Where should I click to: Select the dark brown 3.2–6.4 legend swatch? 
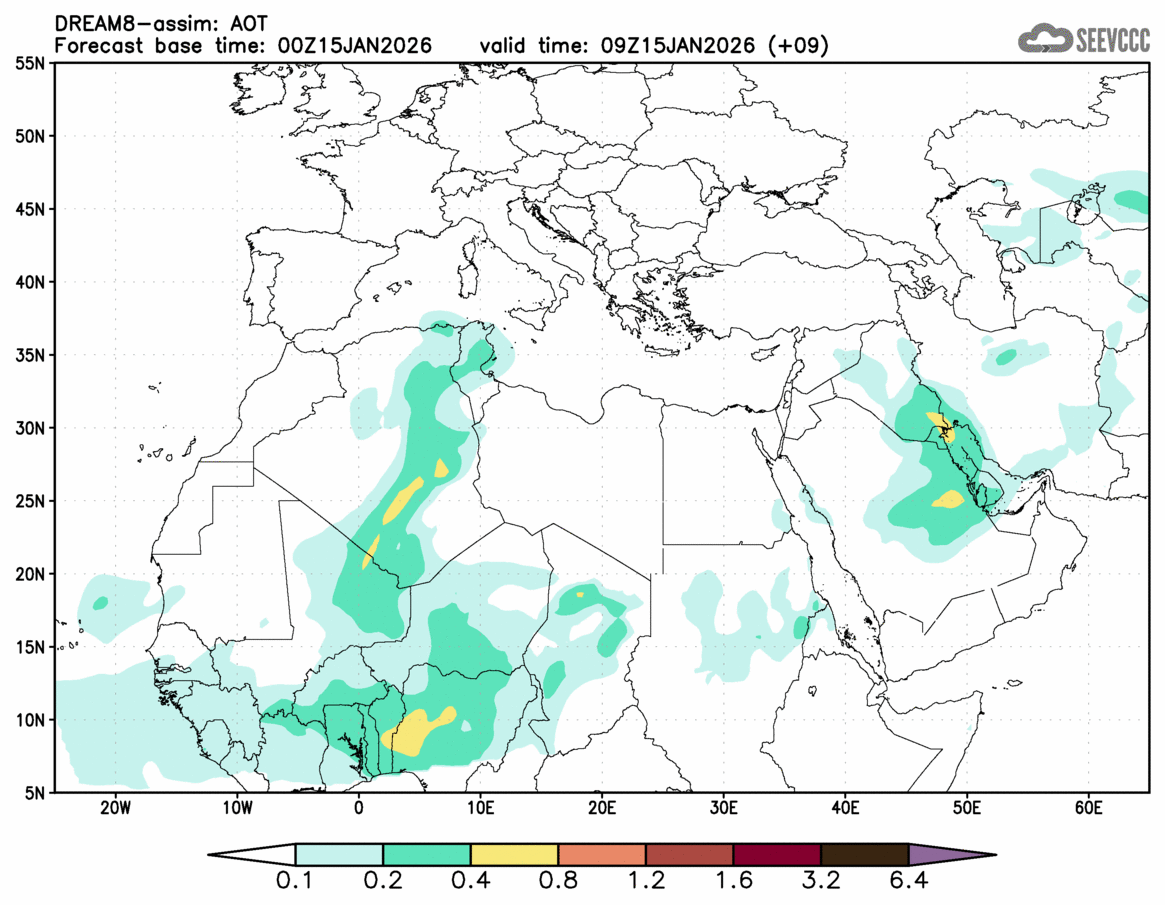864,855
